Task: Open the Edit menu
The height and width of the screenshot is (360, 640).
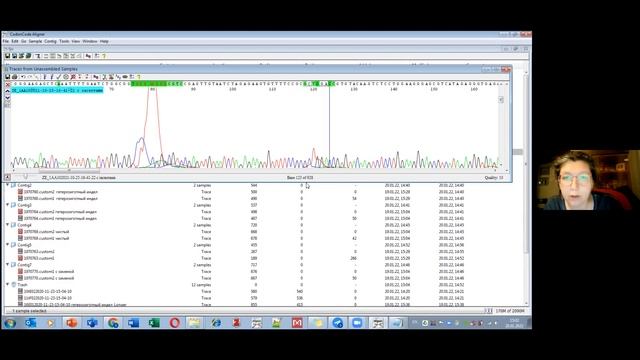Action: coord(15,42)
